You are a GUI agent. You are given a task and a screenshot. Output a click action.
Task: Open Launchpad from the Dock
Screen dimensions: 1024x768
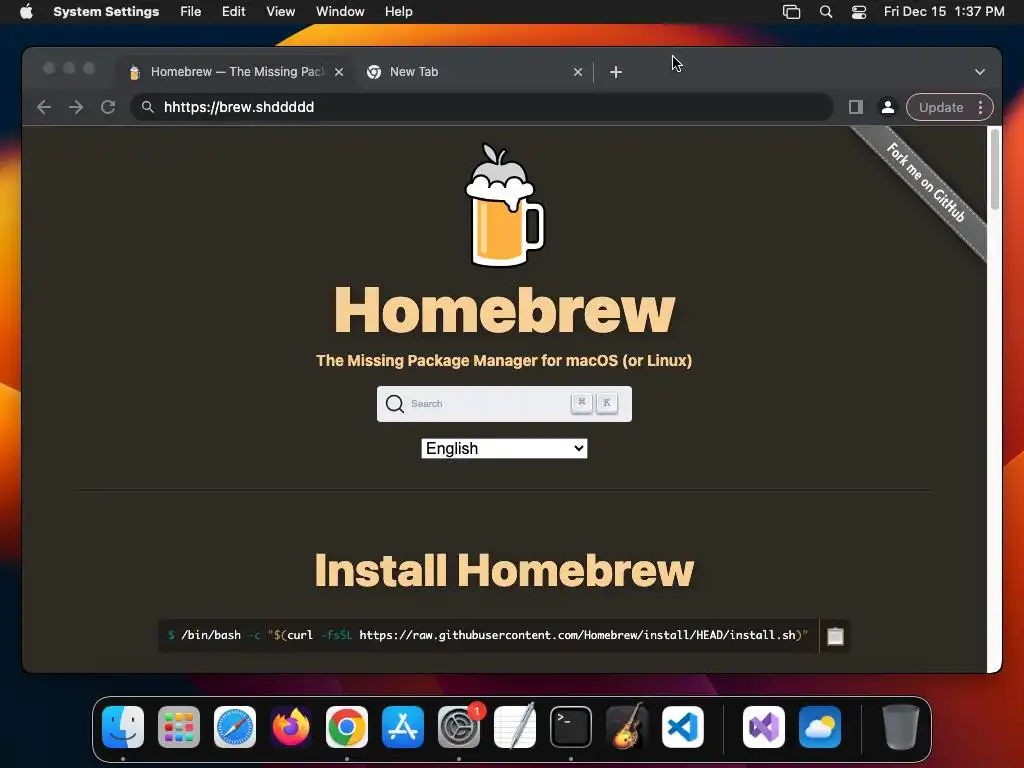coord(179,727)
